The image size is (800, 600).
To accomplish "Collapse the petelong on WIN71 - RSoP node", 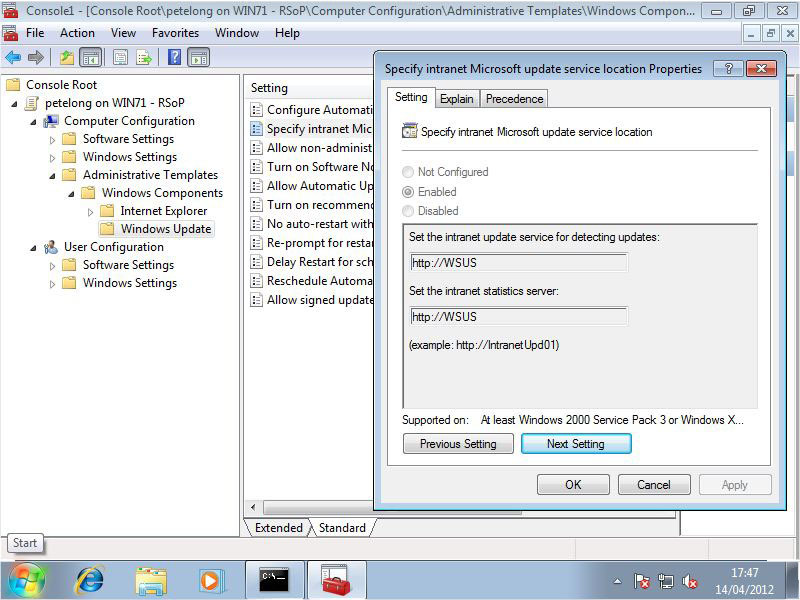I will (x=14, y=104).
